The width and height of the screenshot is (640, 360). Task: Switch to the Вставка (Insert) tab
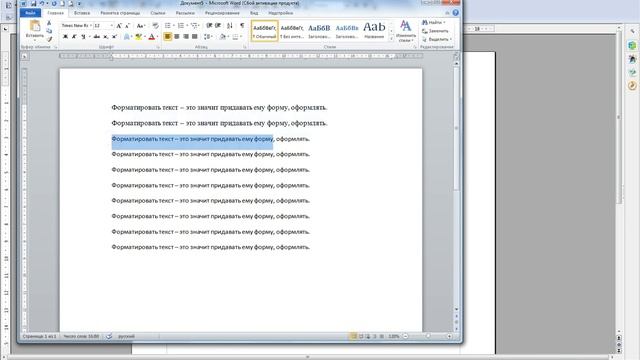pos(82,13)
